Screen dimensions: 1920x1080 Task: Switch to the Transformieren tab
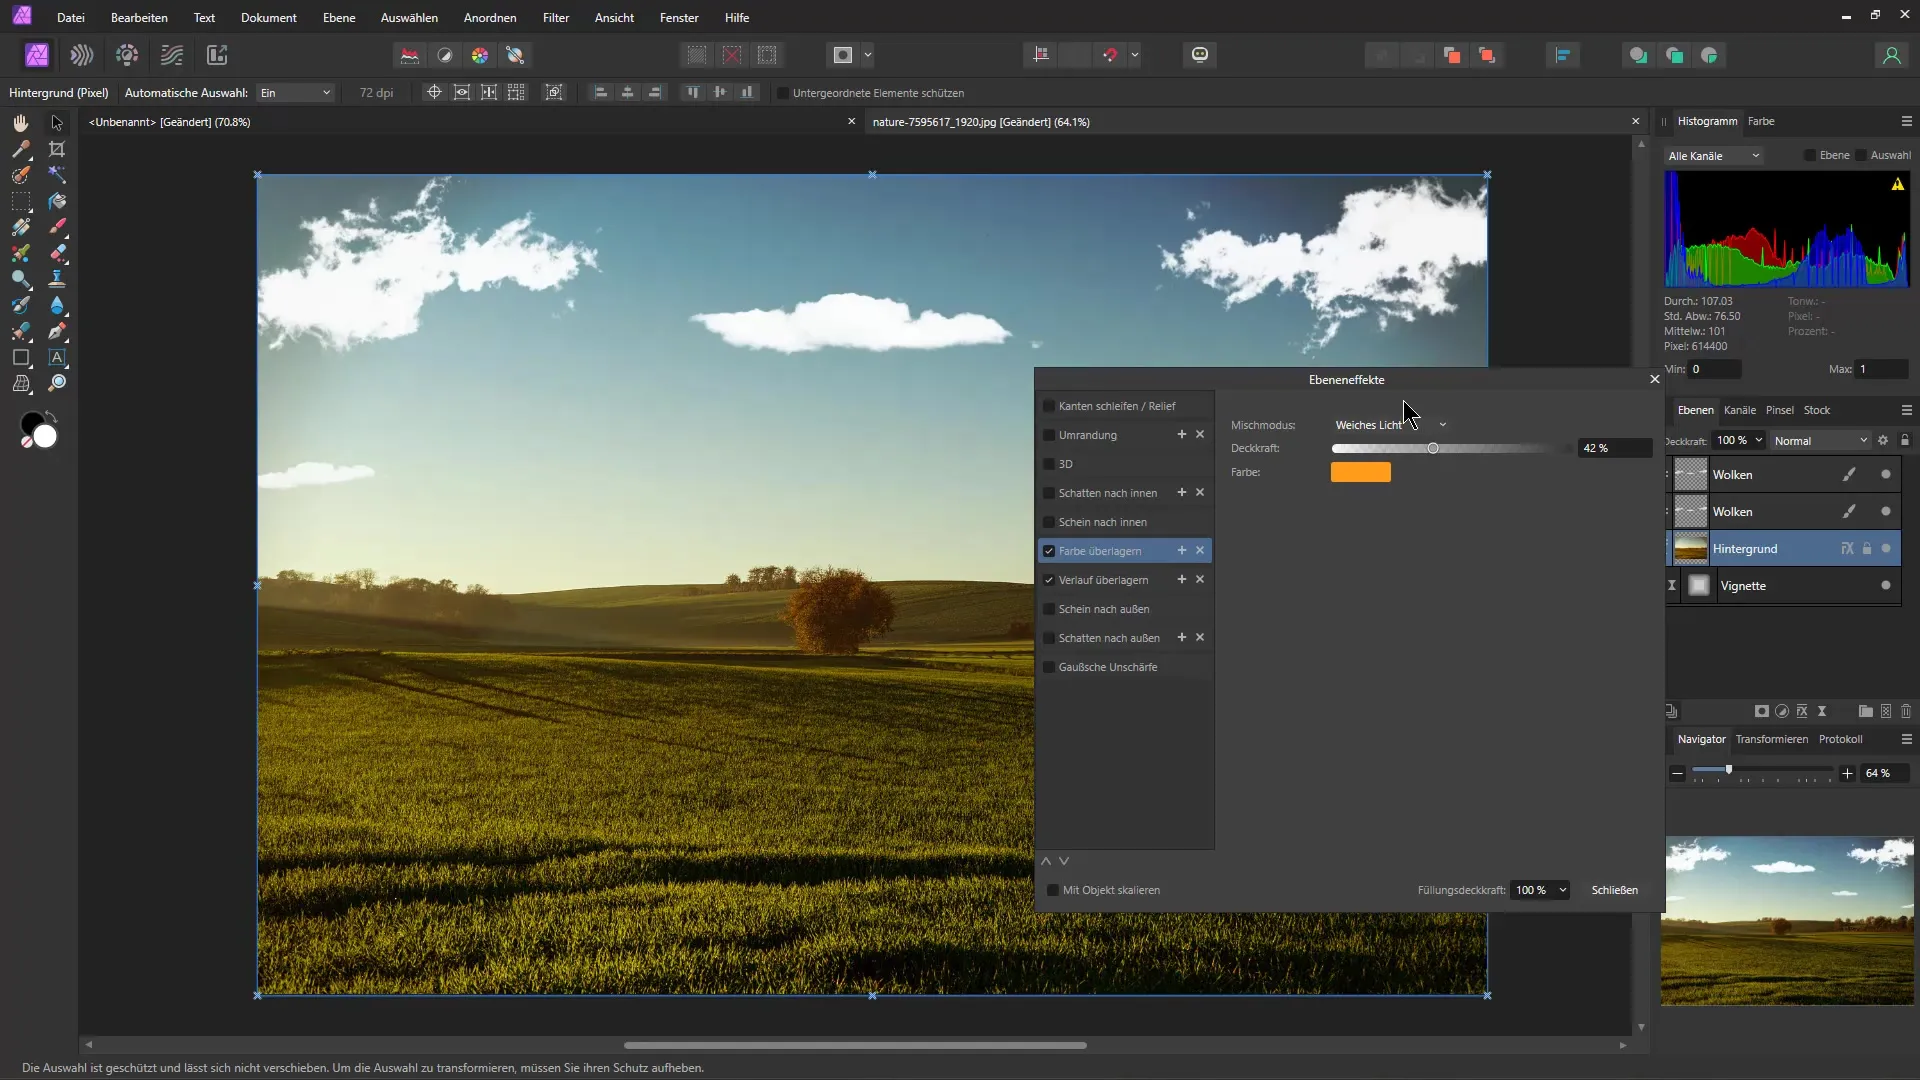click(1771, 739)
